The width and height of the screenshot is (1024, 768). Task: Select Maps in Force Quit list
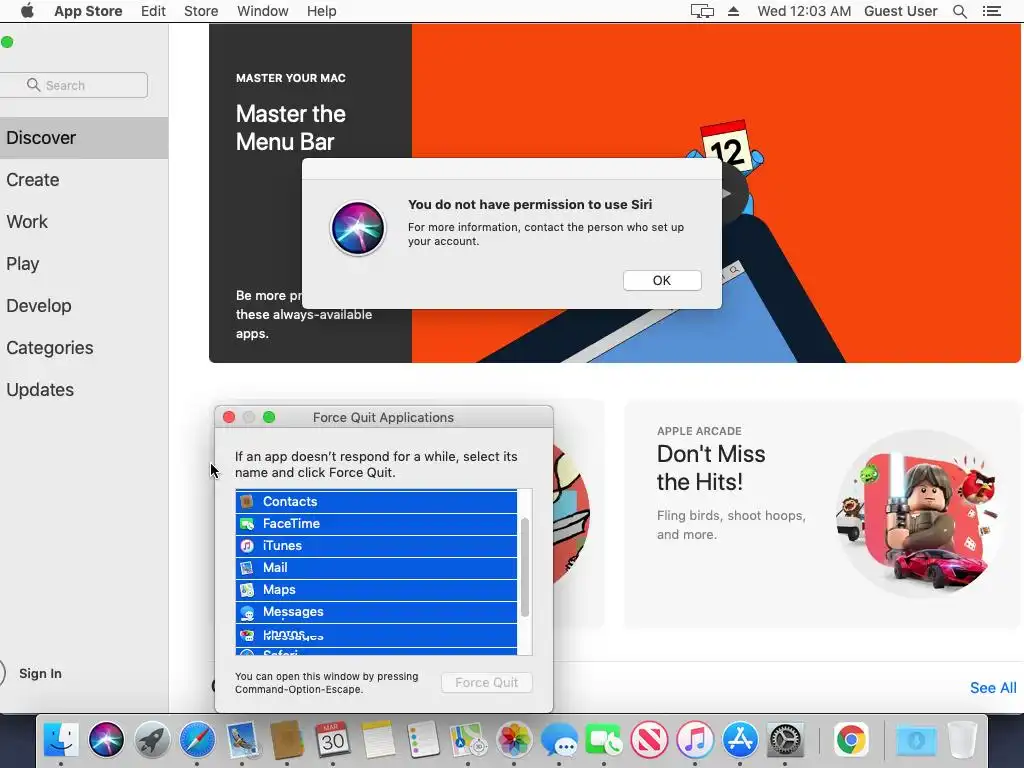click(376, 590)
